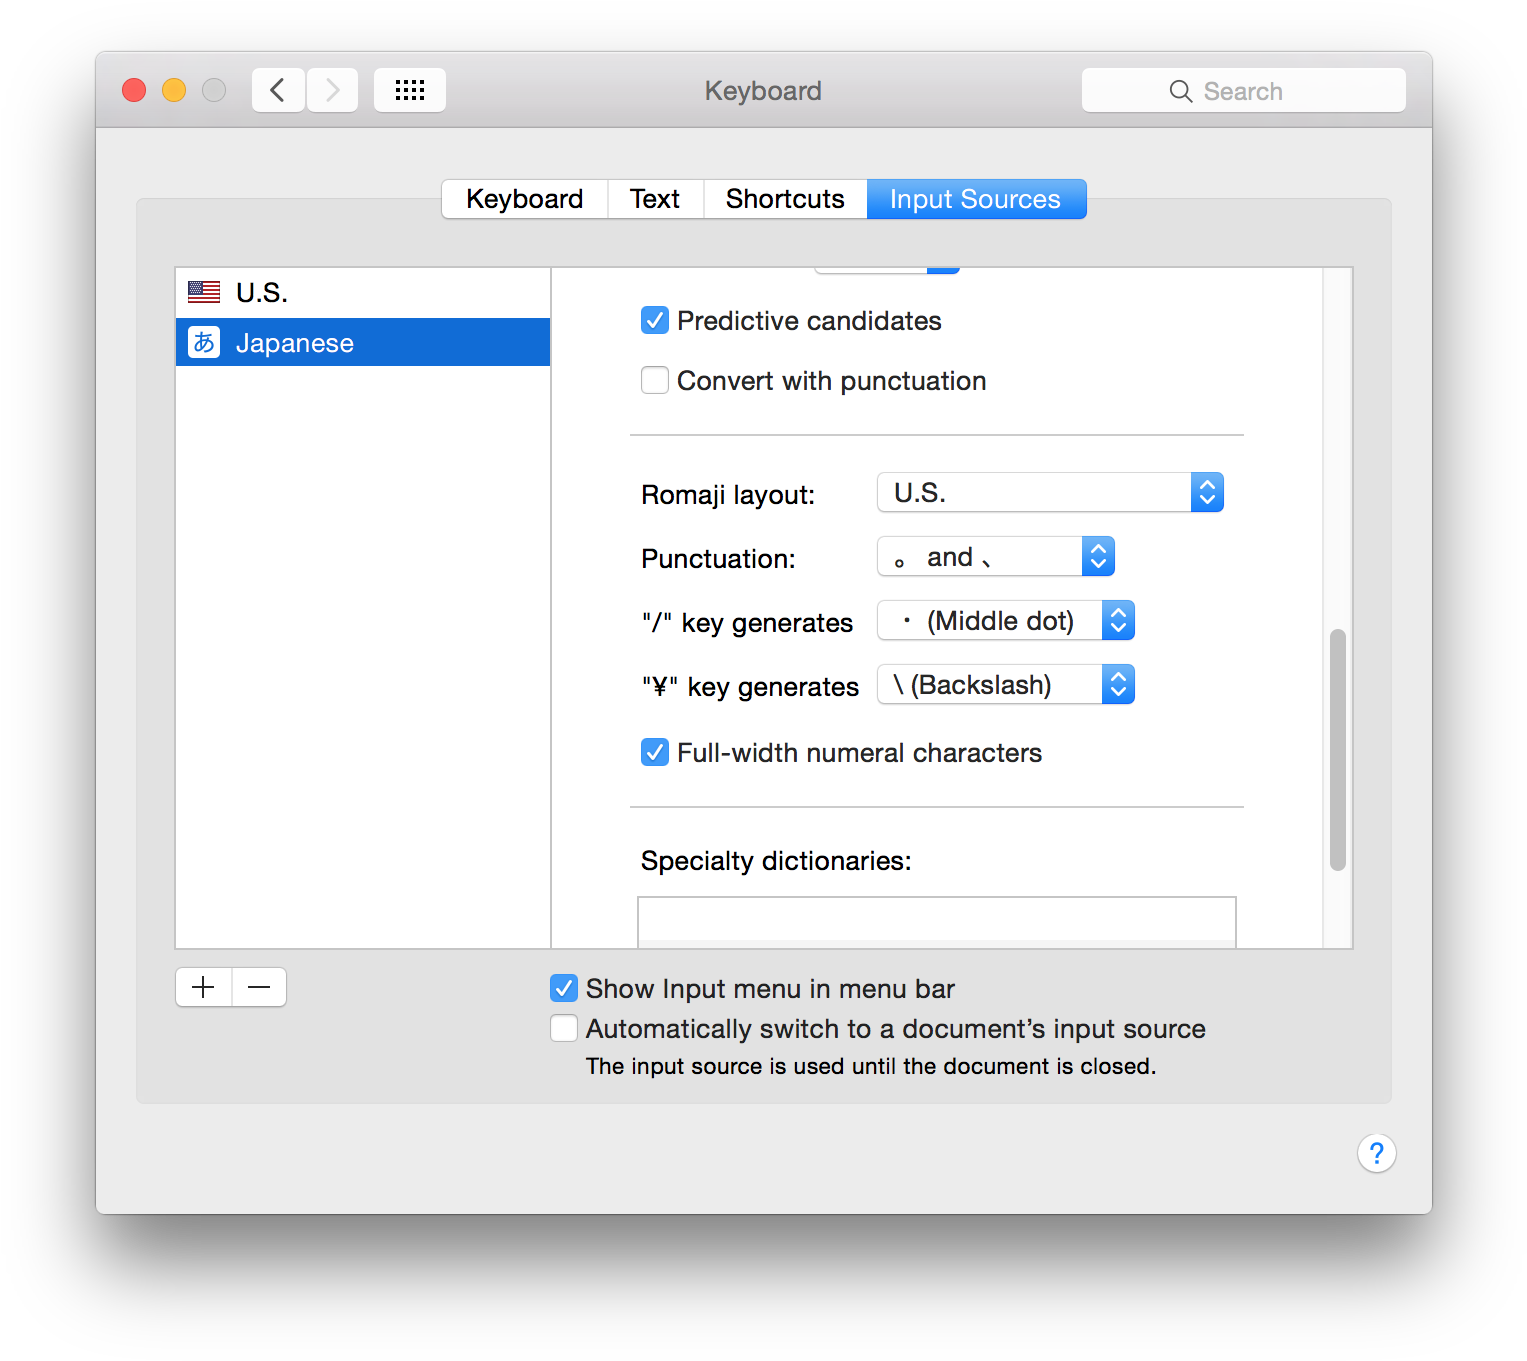
Task: Open the Show All preferences grid icon
Action: (409, 89)
